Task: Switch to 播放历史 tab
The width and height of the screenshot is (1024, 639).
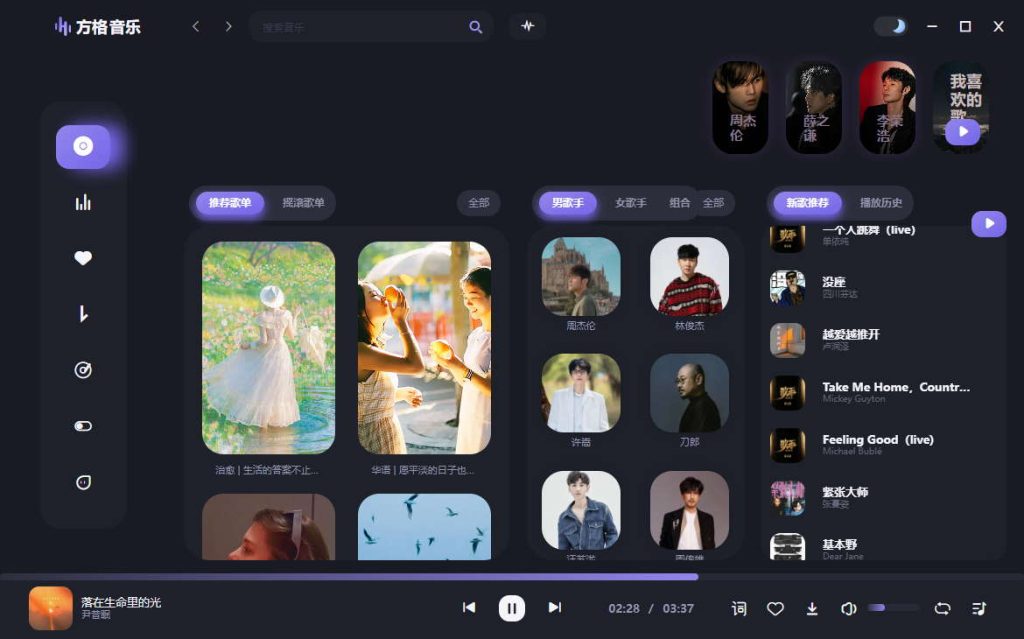Action: [881, 203]
